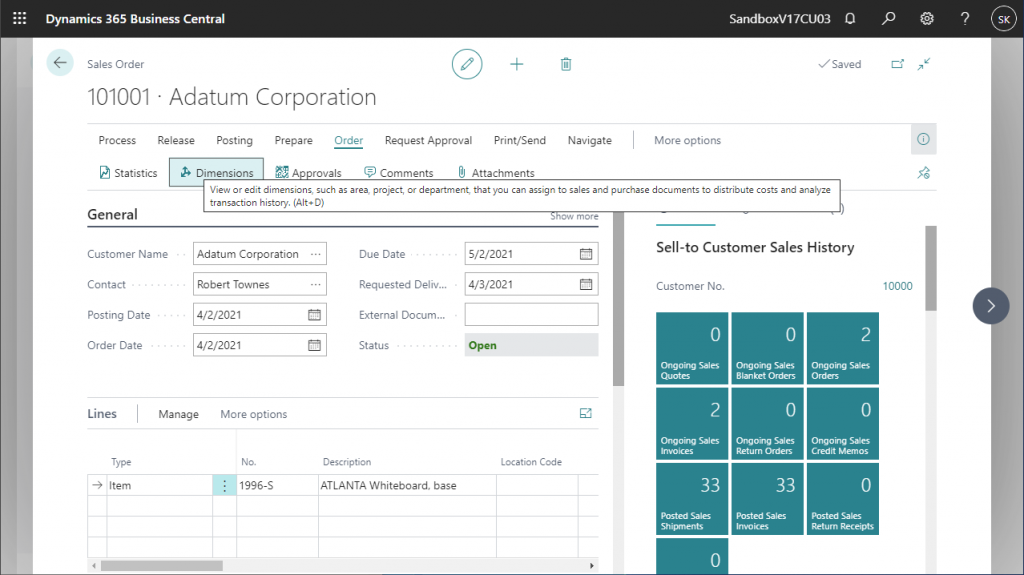Open Ongoing Sales Credit Memos tile
The image size is (1024, 575).
point(842,423)
